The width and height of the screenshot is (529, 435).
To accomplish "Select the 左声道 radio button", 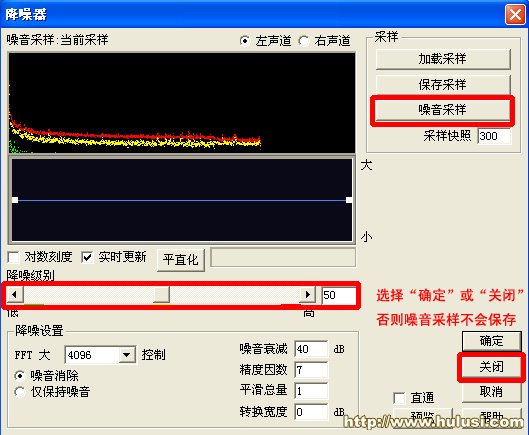I will [x=245, y=41].
